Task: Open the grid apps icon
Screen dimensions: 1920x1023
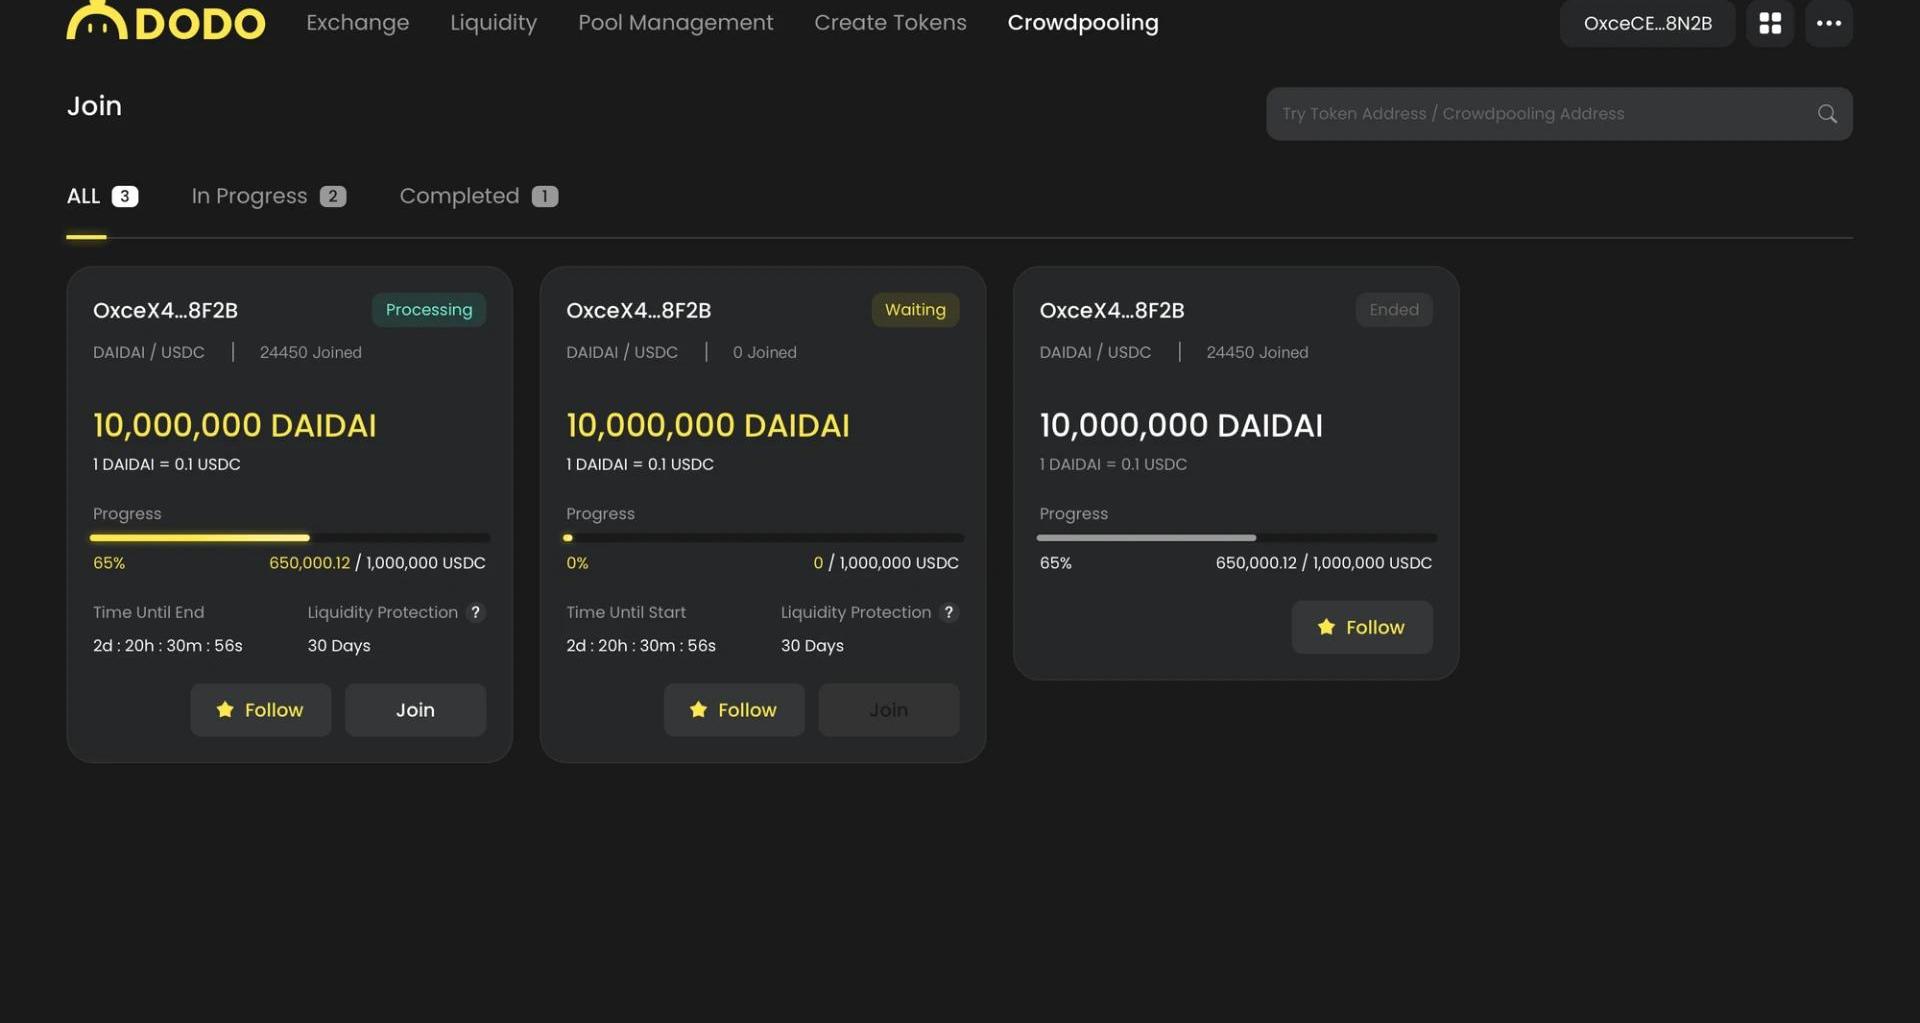Action: [1770, 23]
